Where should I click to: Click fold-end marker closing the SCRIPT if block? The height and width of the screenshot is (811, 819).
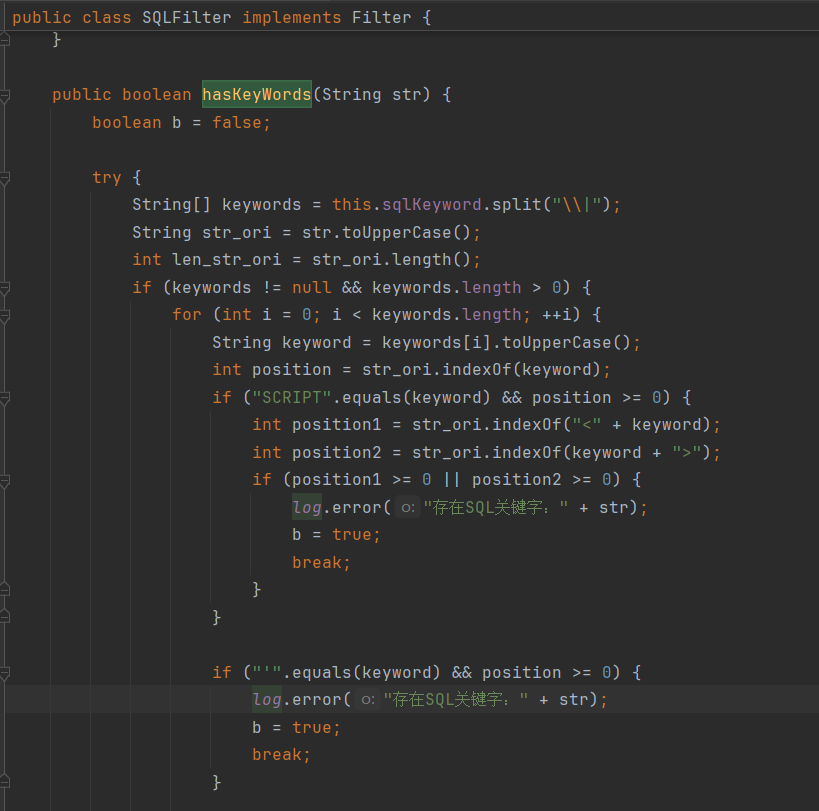5,618
